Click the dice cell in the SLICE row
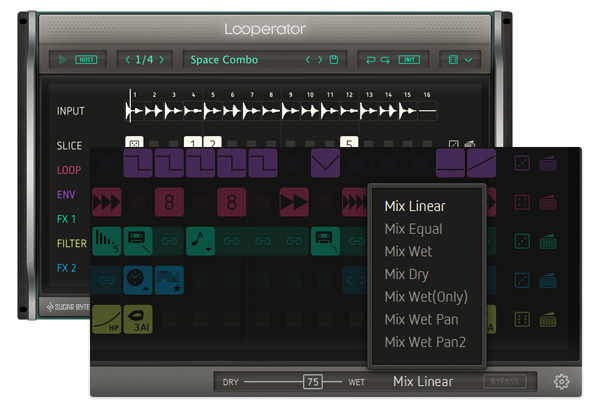The height and width of the screenshot is (400, 600). pyautogui.click(x=134, y=142)
